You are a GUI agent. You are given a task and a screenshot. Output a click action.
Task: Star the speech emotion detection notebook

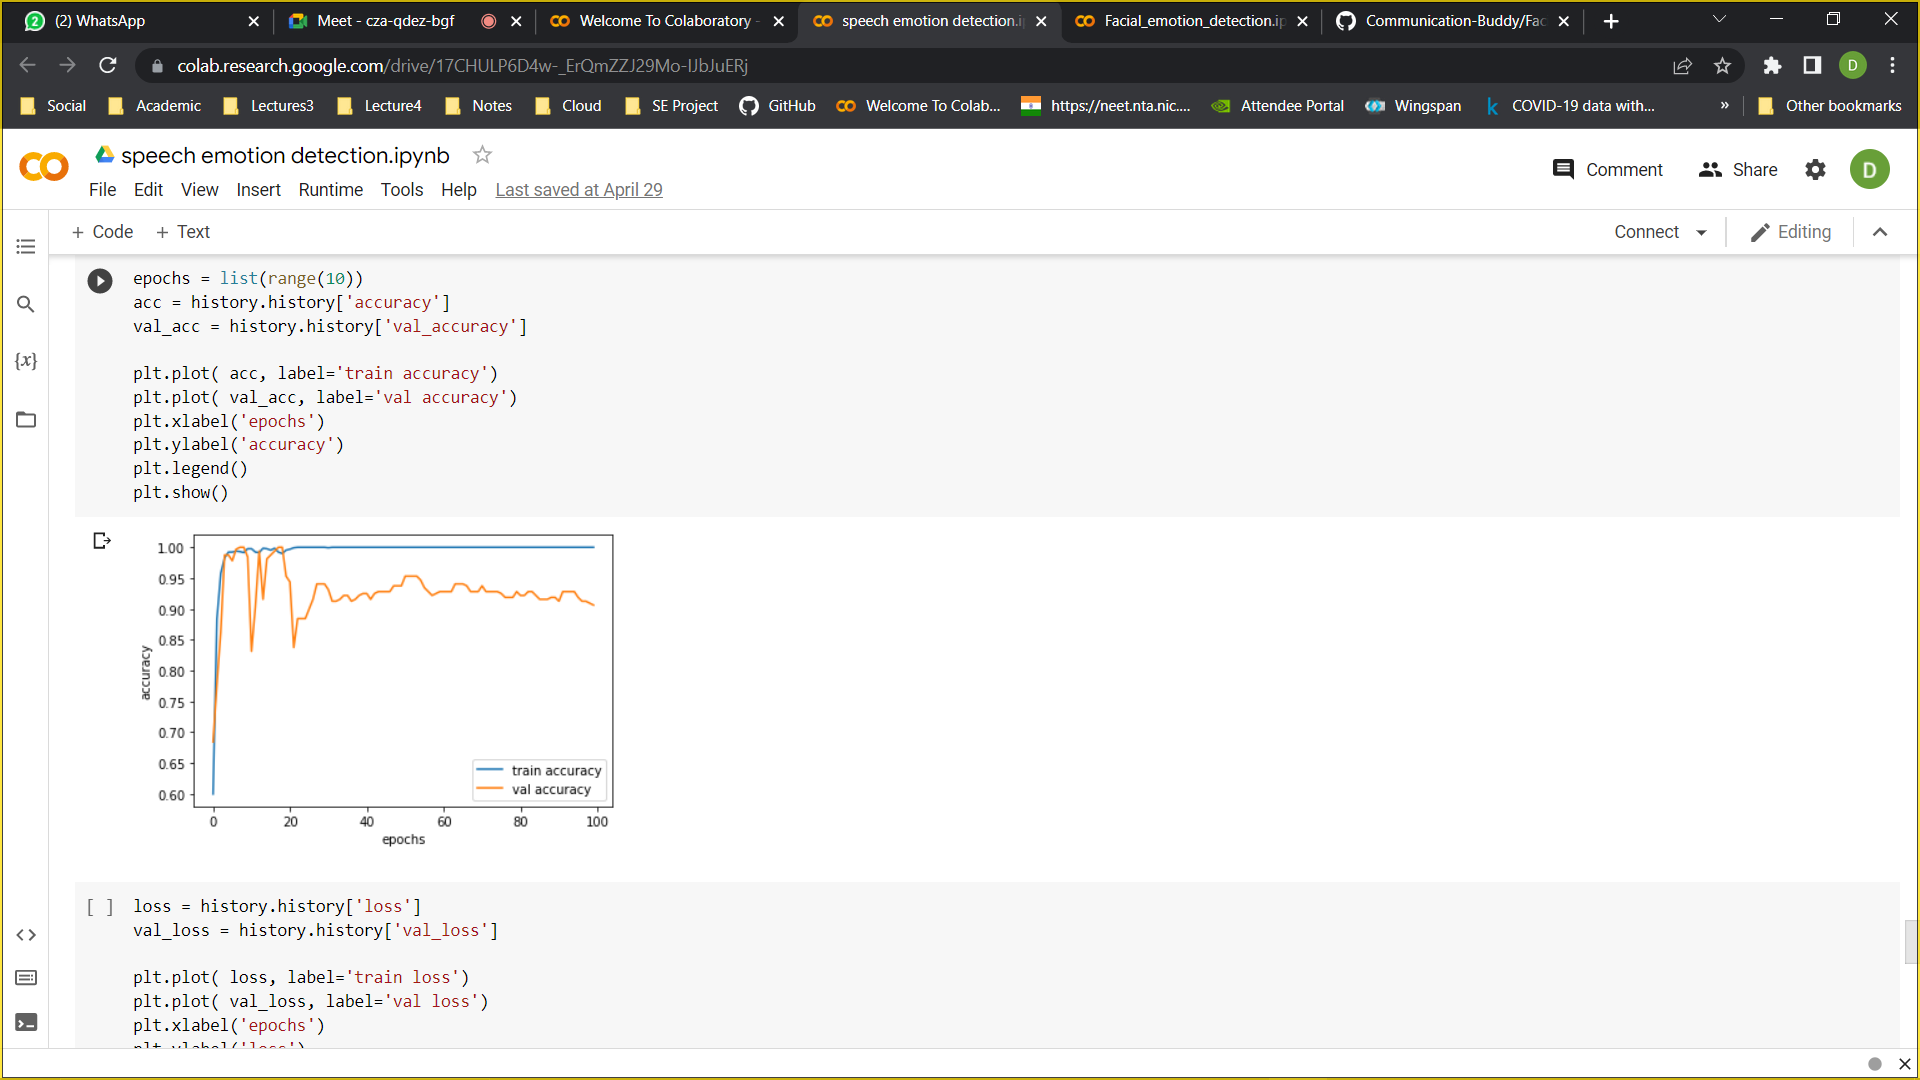pos(482,155)
